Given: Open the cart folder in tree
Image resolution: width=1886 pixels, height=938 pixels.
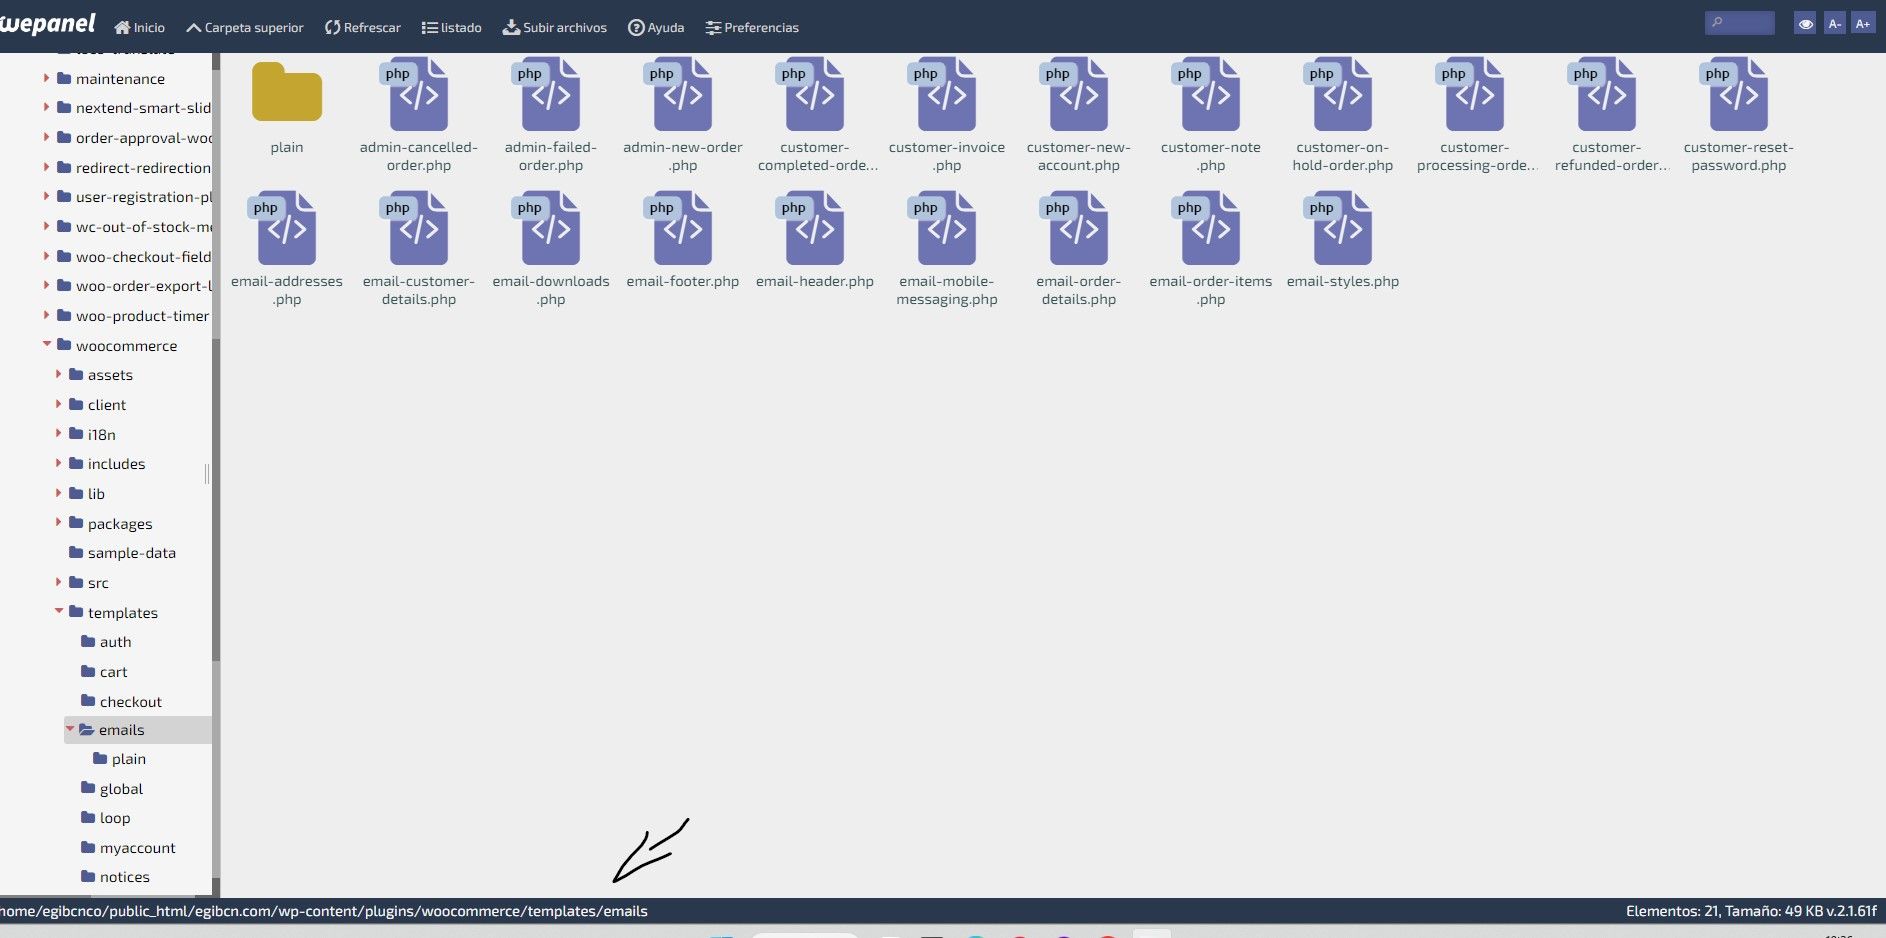Looking at the screenshot, I should pyautogui.click(x=104, y=672).
